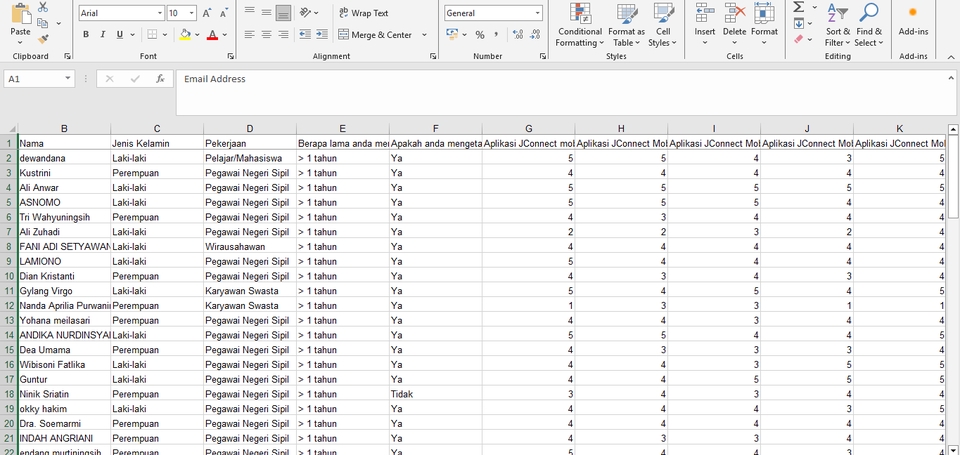Apply cell borders icon
The image size is (960, 455).
pos(152,35)
